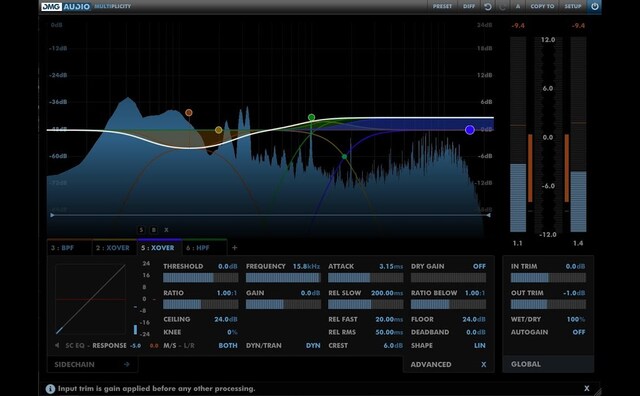This screenshot has height=396, width=640.
Task: Select the orange band node
Action: 189,113
